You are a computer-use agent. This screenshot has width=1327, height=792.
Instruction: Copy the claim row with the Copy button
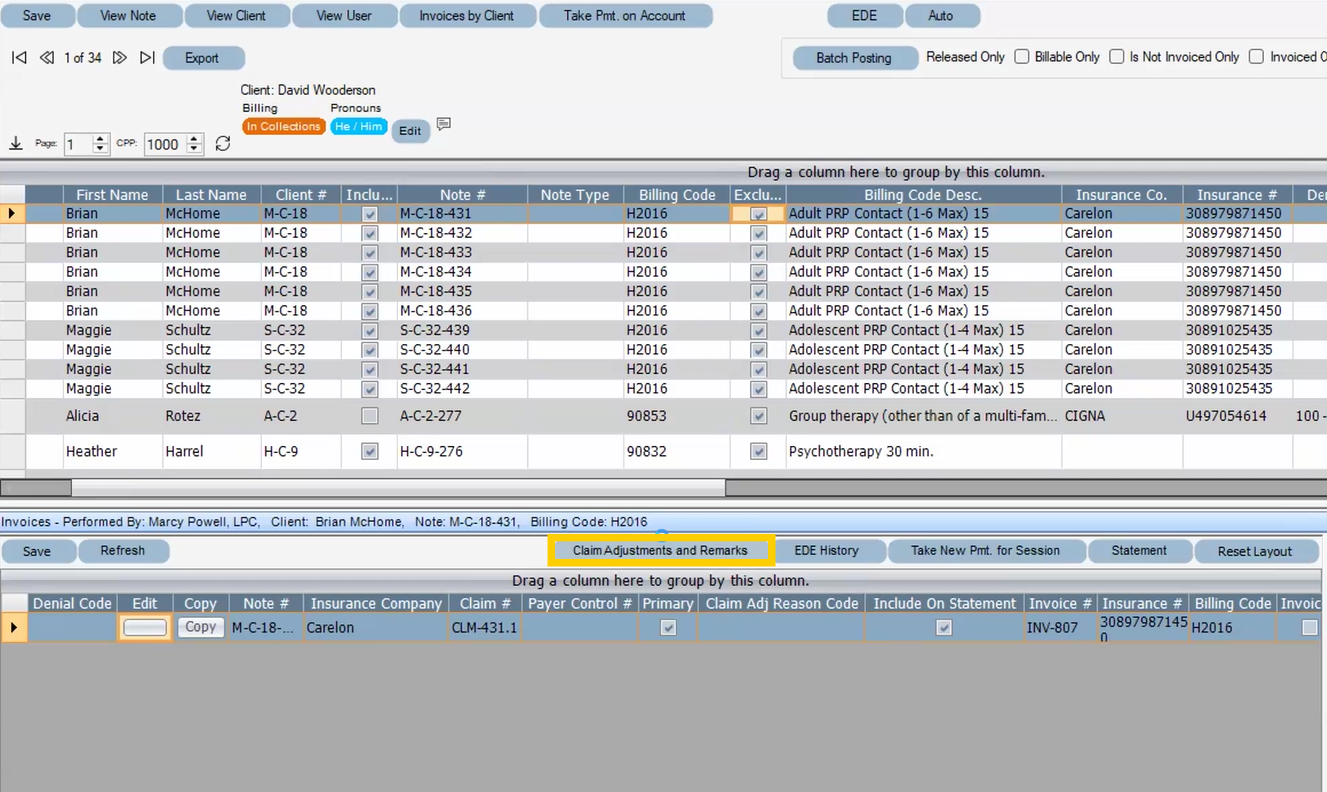(x=199, y=626)
